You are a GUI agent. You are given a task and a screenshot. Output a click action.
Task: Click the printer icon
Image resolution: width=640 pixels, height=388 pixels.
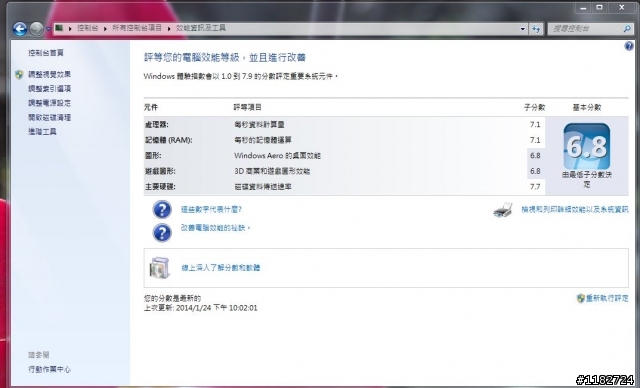point(503,210)
